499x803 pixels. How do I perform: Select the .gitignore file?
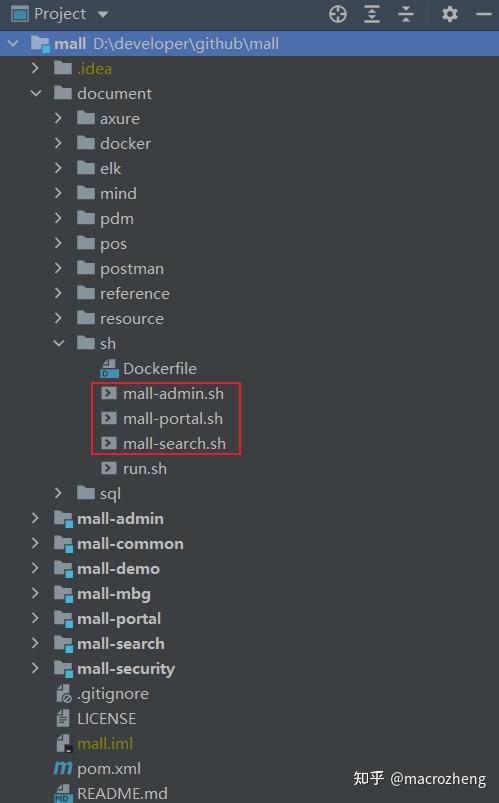113,693
